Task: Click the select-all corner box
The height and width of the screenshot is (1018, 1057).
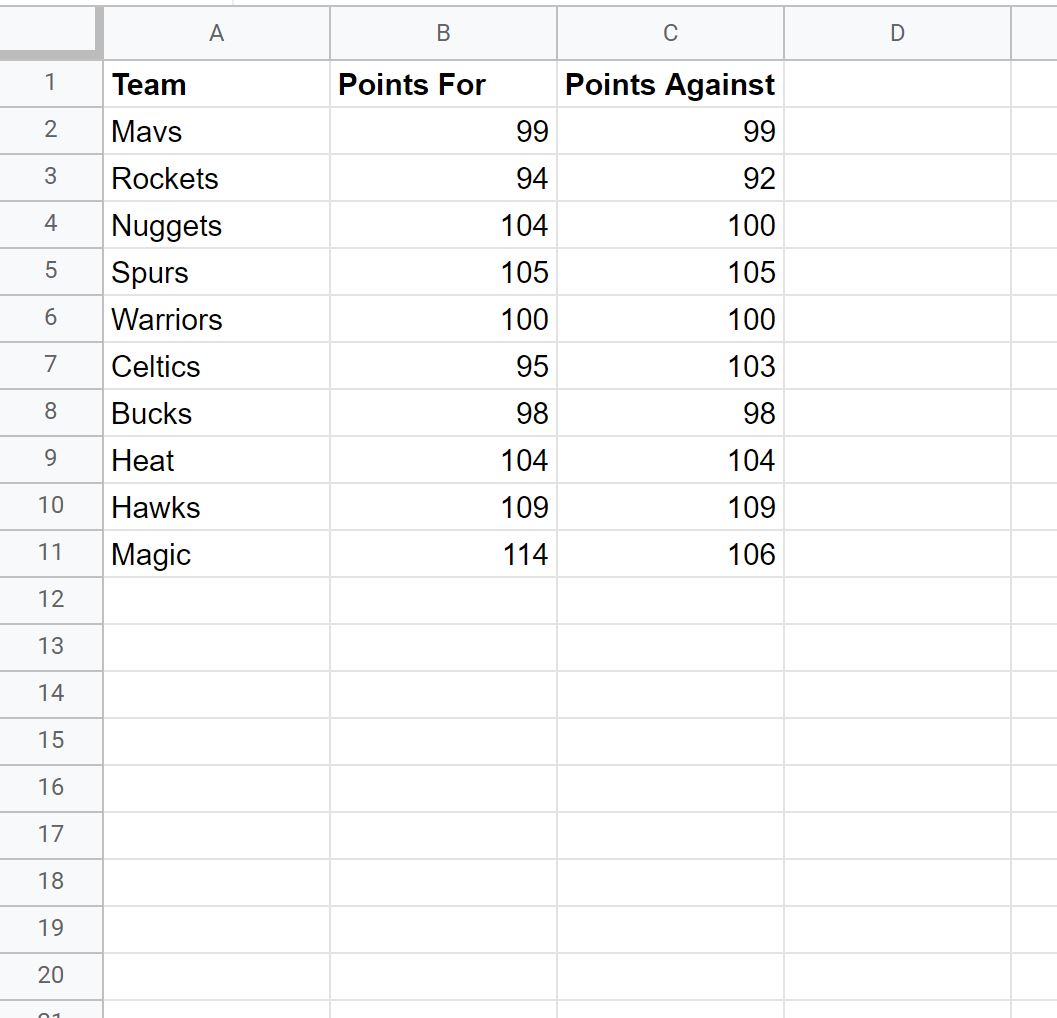Action: point(51,30)
